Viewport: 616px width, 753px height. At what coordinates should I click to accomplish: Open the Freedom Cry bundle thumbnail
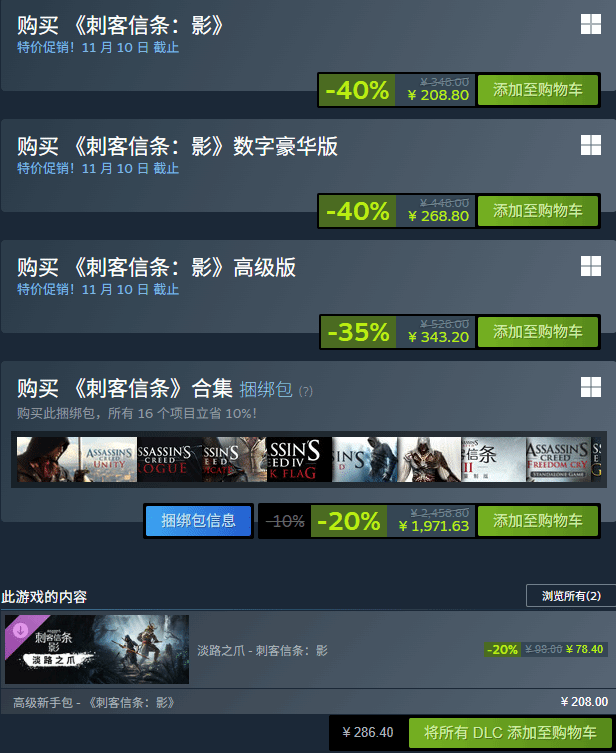(x=558, y=460)
